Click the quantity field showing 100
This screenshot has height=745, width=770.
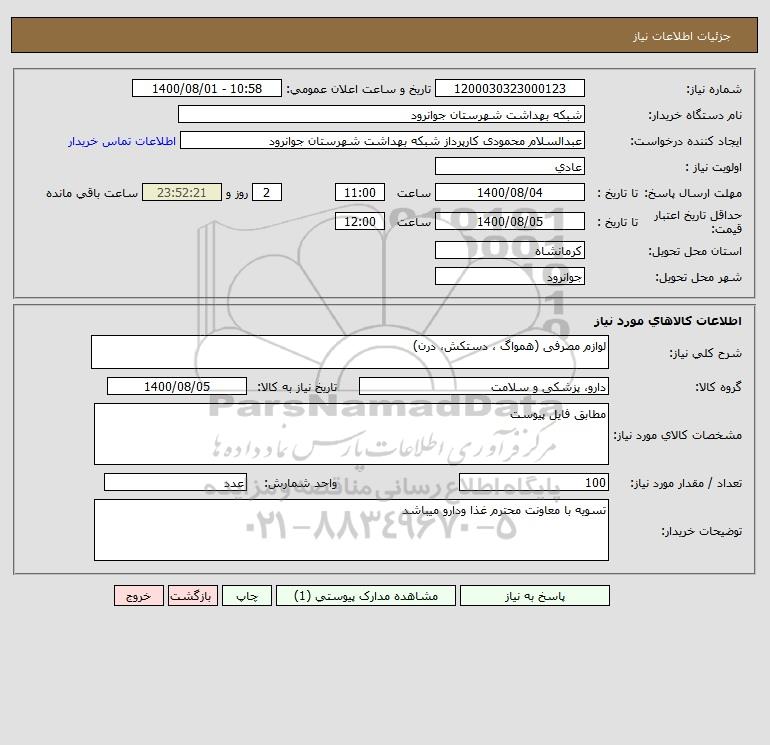[534, 482]
